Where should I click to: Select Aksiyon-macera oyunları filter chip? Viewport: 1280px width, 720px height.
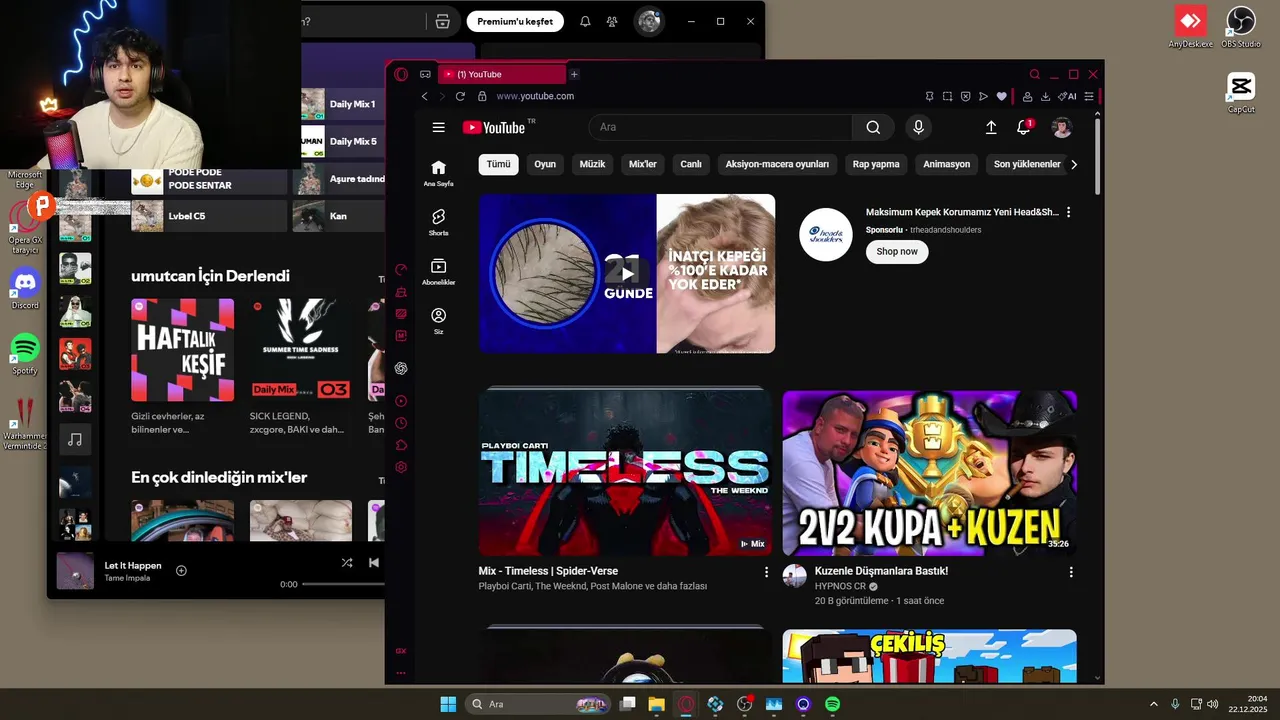777,164
